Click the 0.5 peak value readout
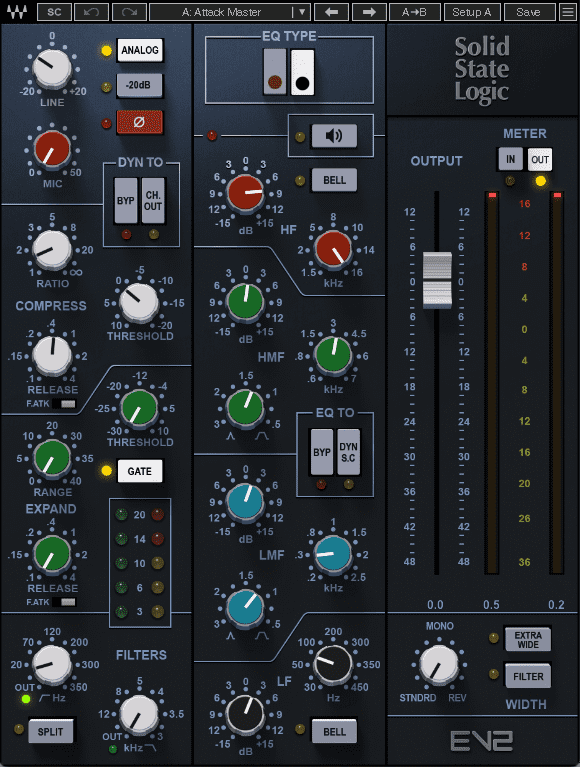580x767 pixels. point(491,605)
